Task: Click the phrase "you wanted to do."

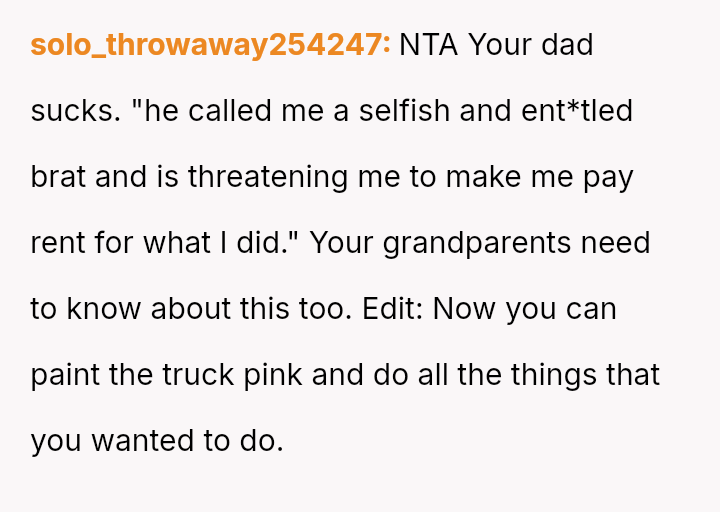Action: (157, 441)
